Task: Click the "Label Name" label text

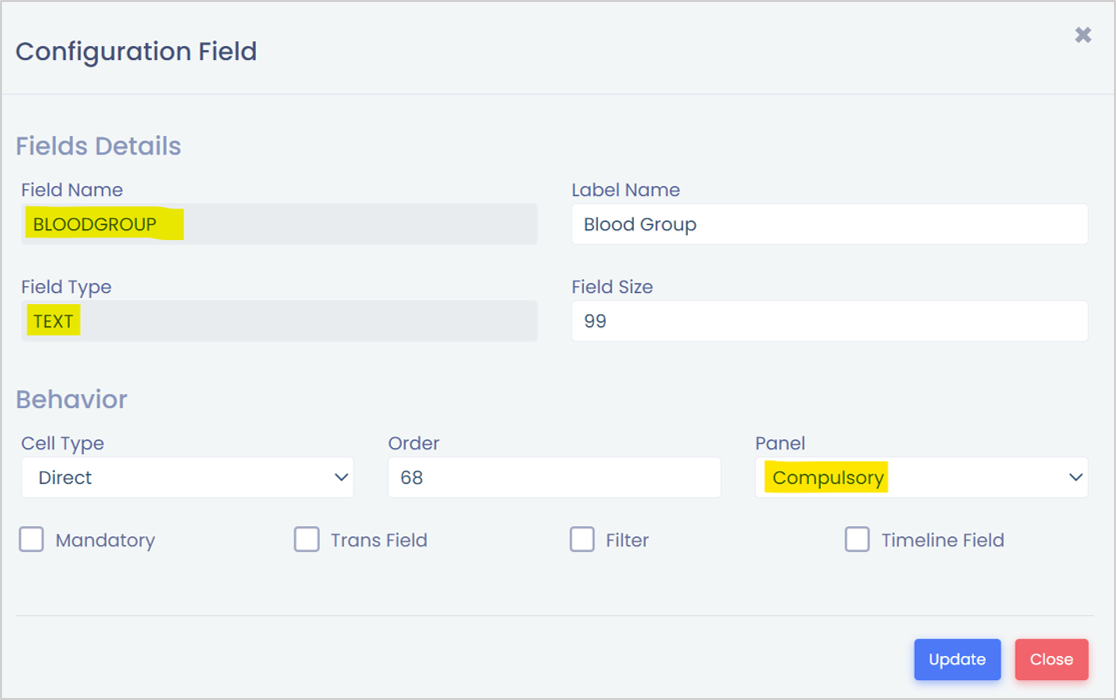Action: click(x=626, y=190)
